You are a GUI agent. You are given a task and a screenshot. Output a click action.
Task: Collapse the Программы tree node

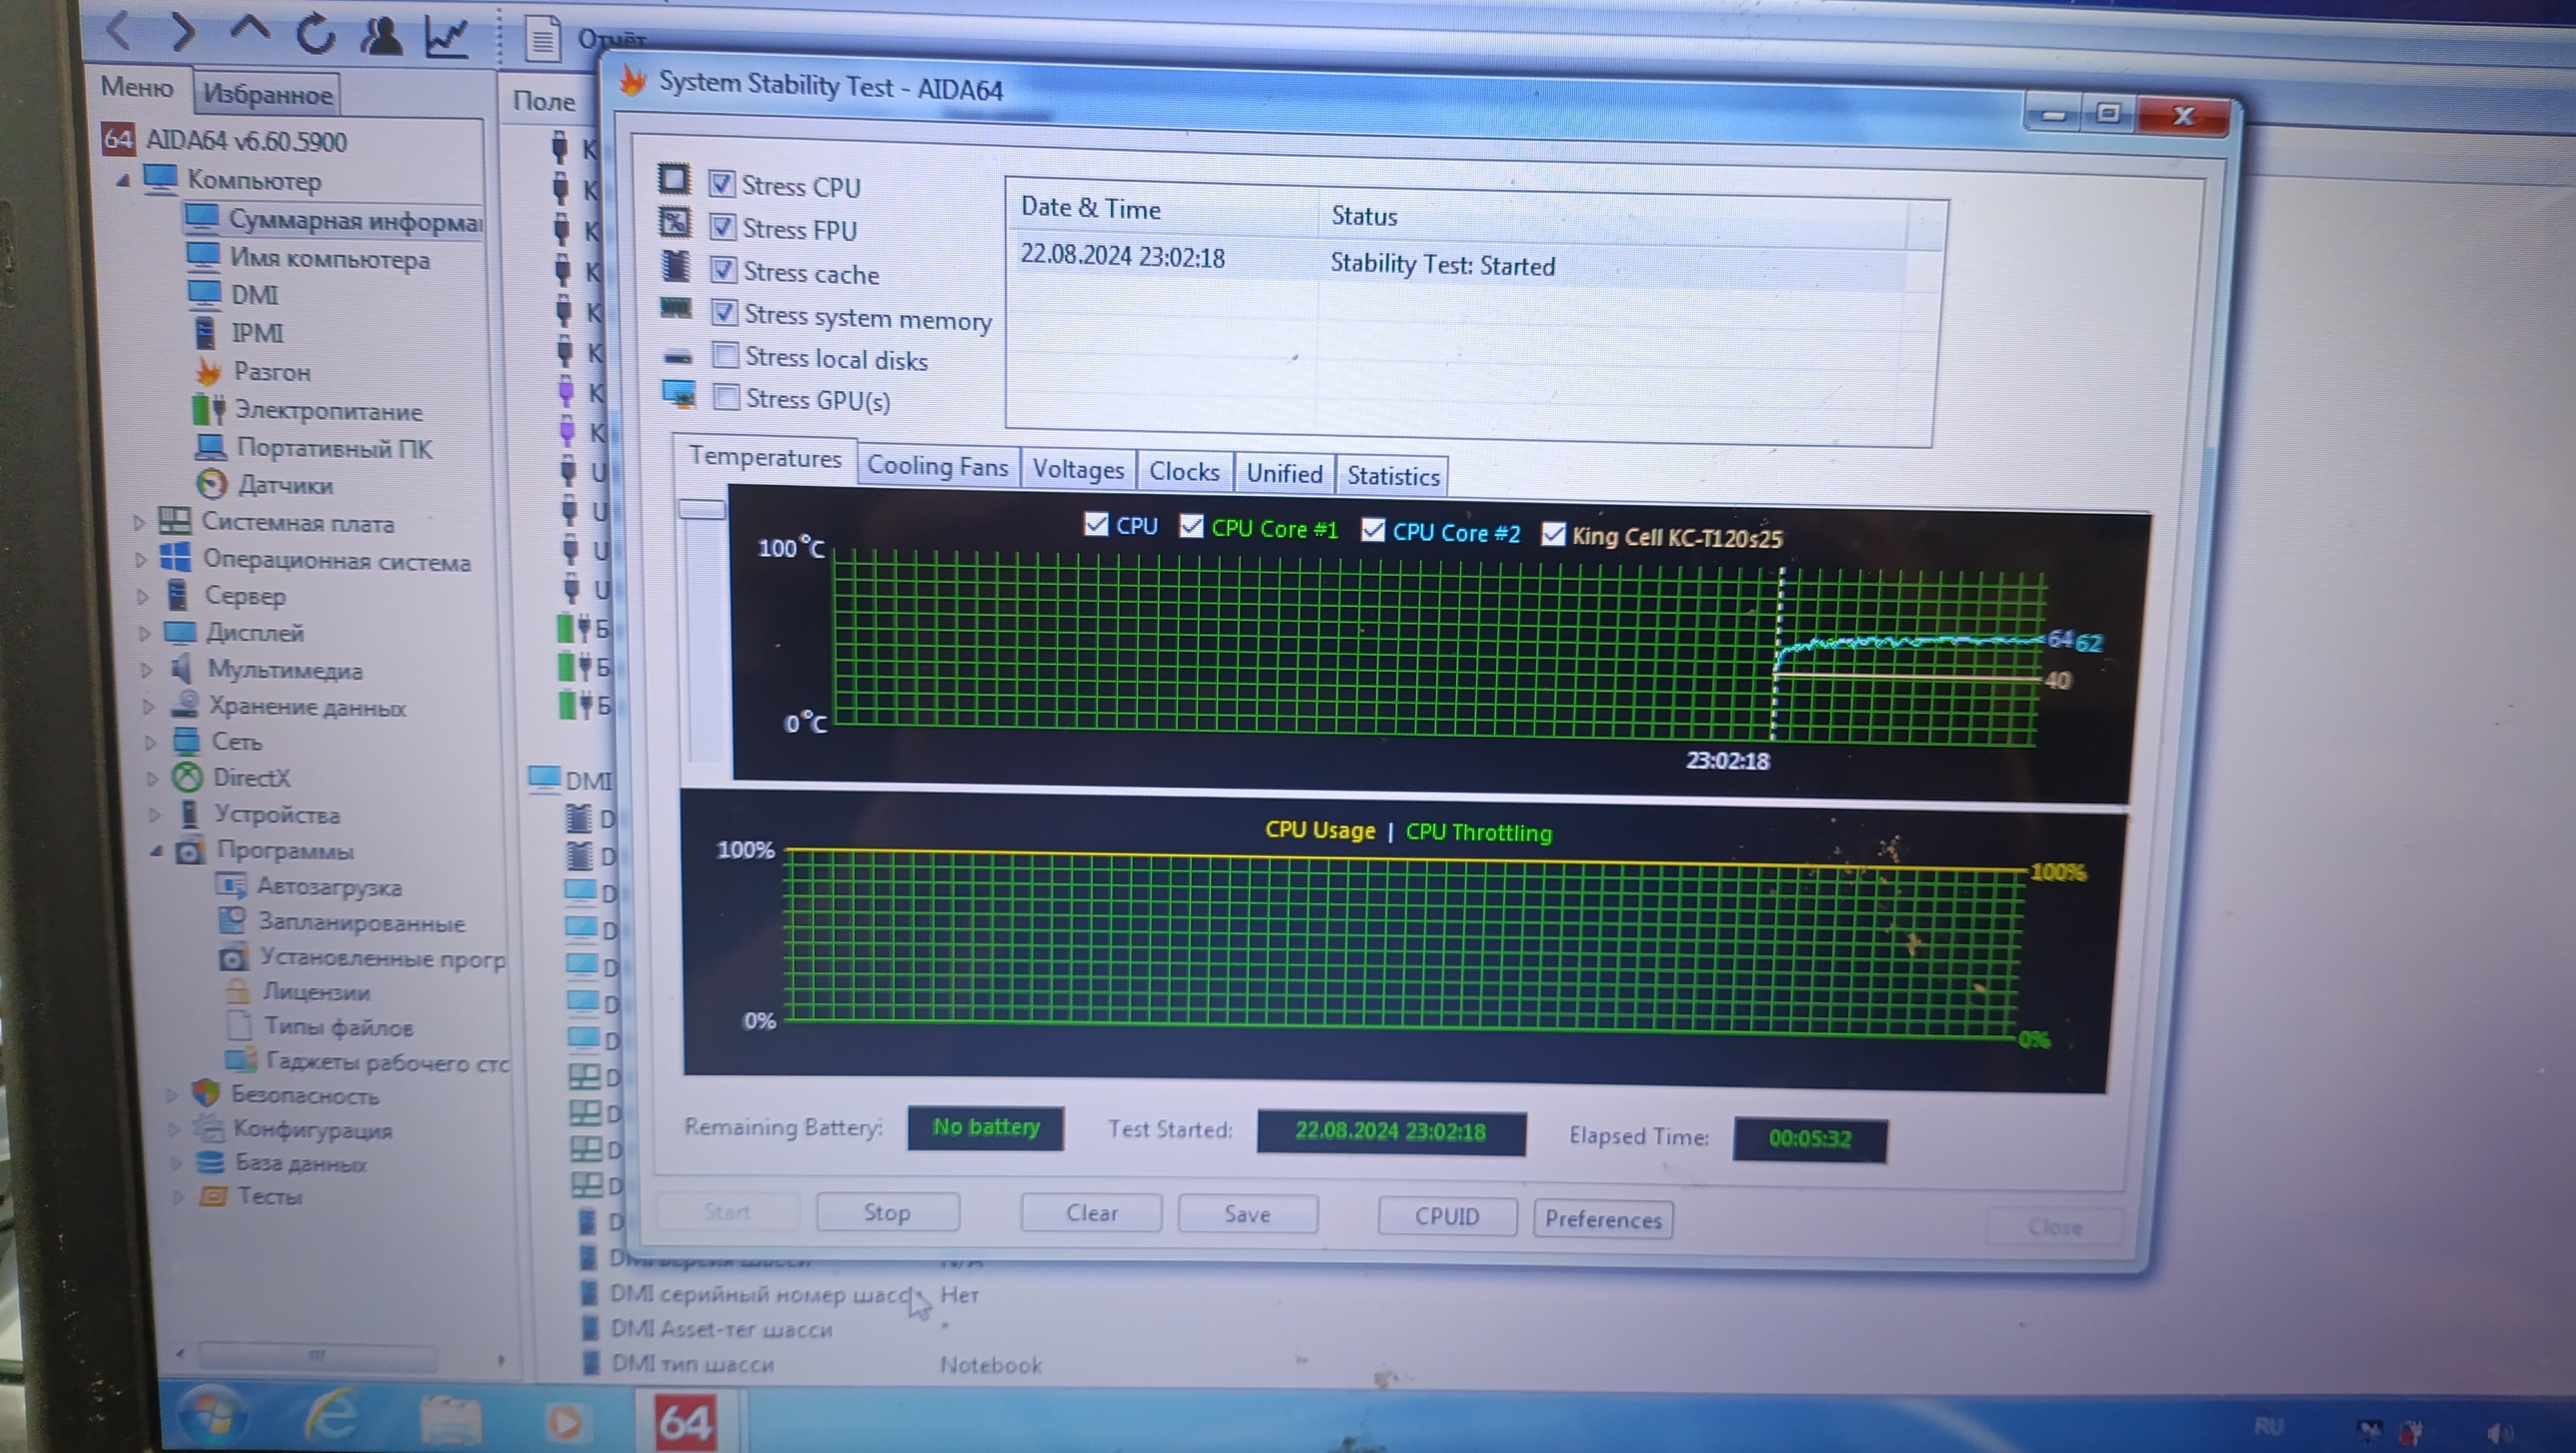pyautogui.click(x=157, y=851)
